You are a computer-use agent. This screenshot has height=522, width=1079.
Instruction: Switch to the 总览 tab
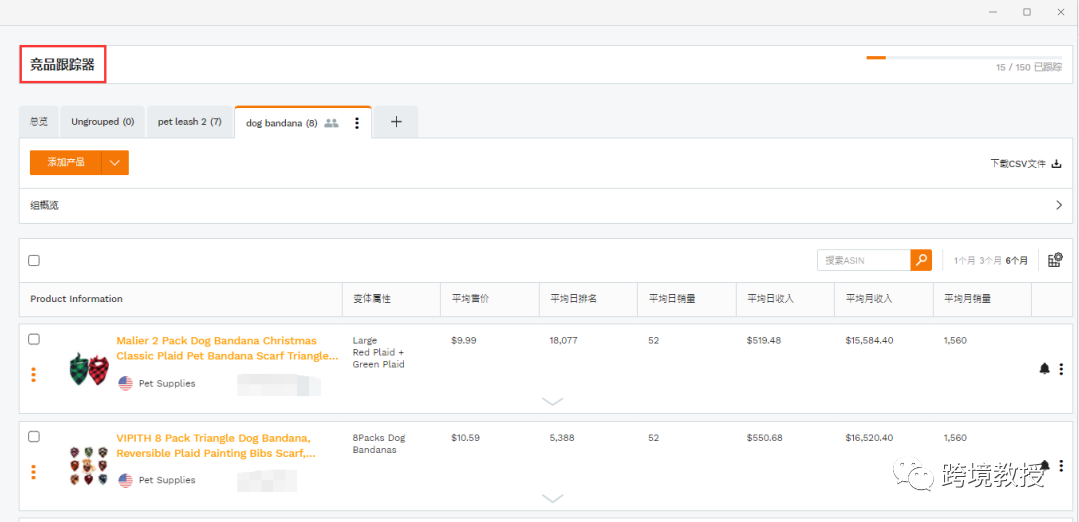tap(39, 122)
